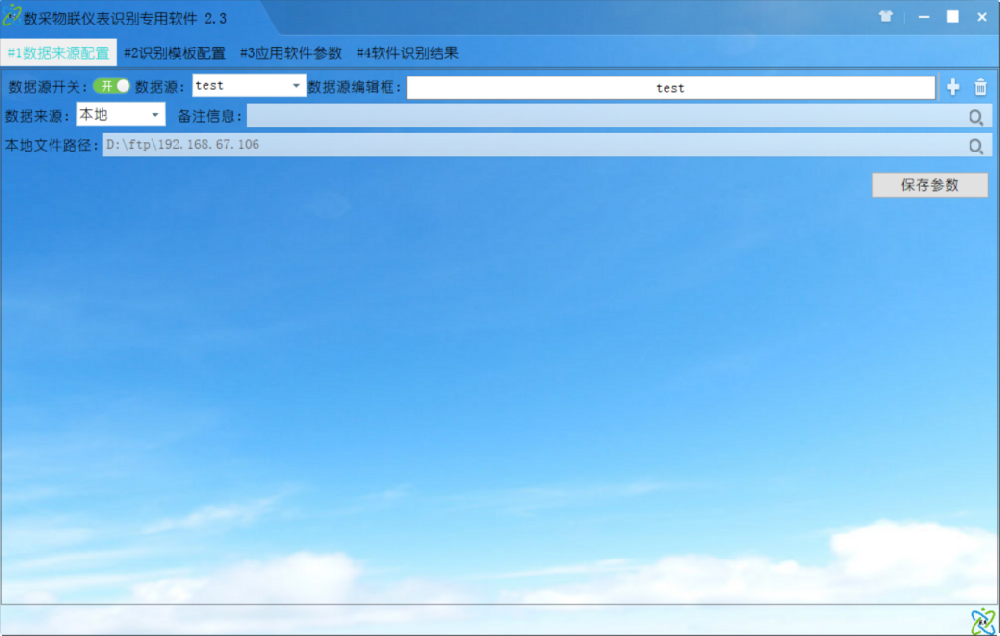Go to the #4软件识别结果 tab

[407, 53]
